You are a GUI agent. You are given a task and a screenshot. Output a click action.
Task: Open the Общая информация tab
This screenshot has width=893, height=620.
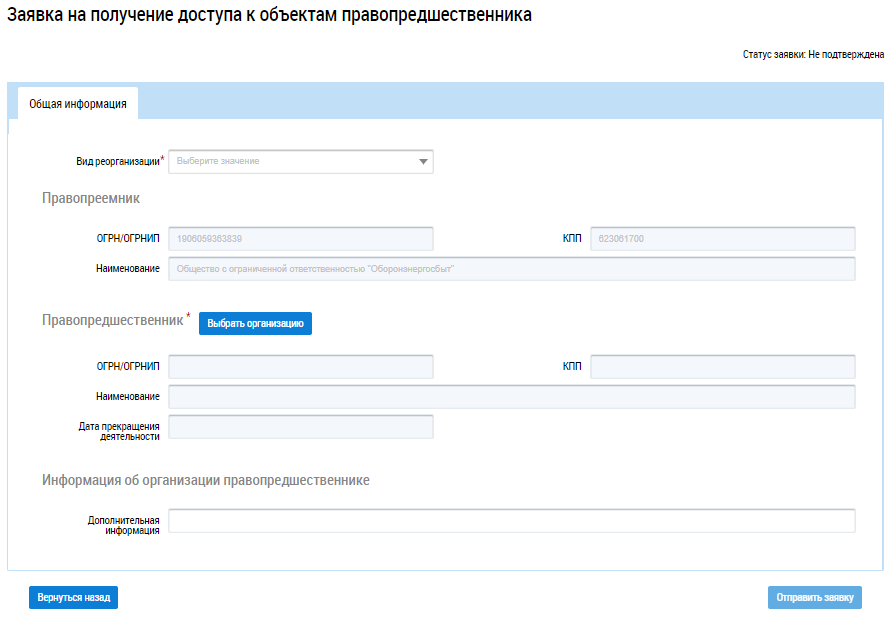[78, 103]
